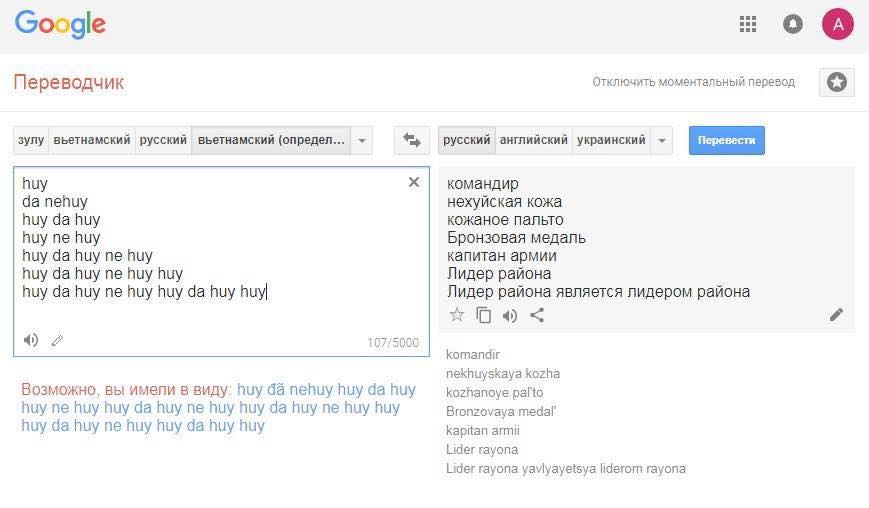The image size is (869, 508).
Task: Suggest an edit with the pencil icon
Action: point(836,315)
